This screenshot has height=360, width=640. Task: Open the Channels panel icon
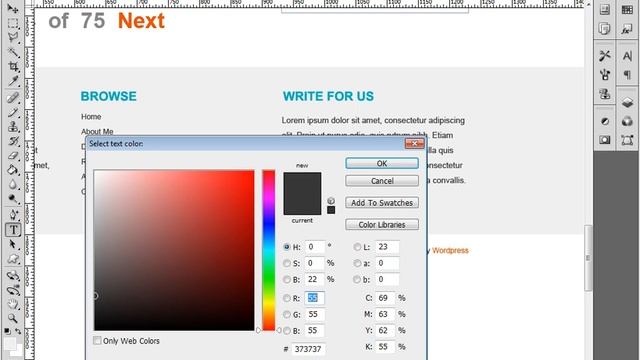tap(627, 122)
